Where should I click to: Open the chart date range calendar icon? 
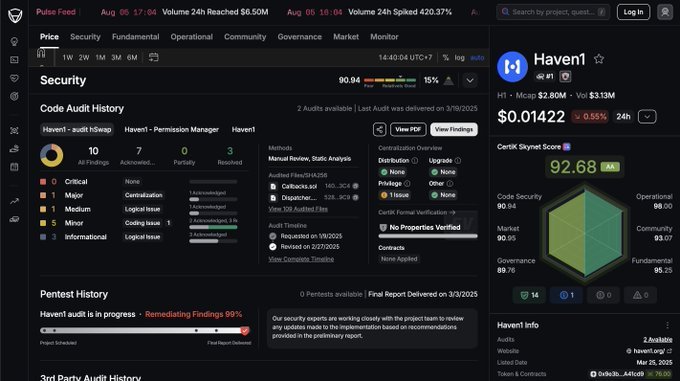click(x=154, y=57)
